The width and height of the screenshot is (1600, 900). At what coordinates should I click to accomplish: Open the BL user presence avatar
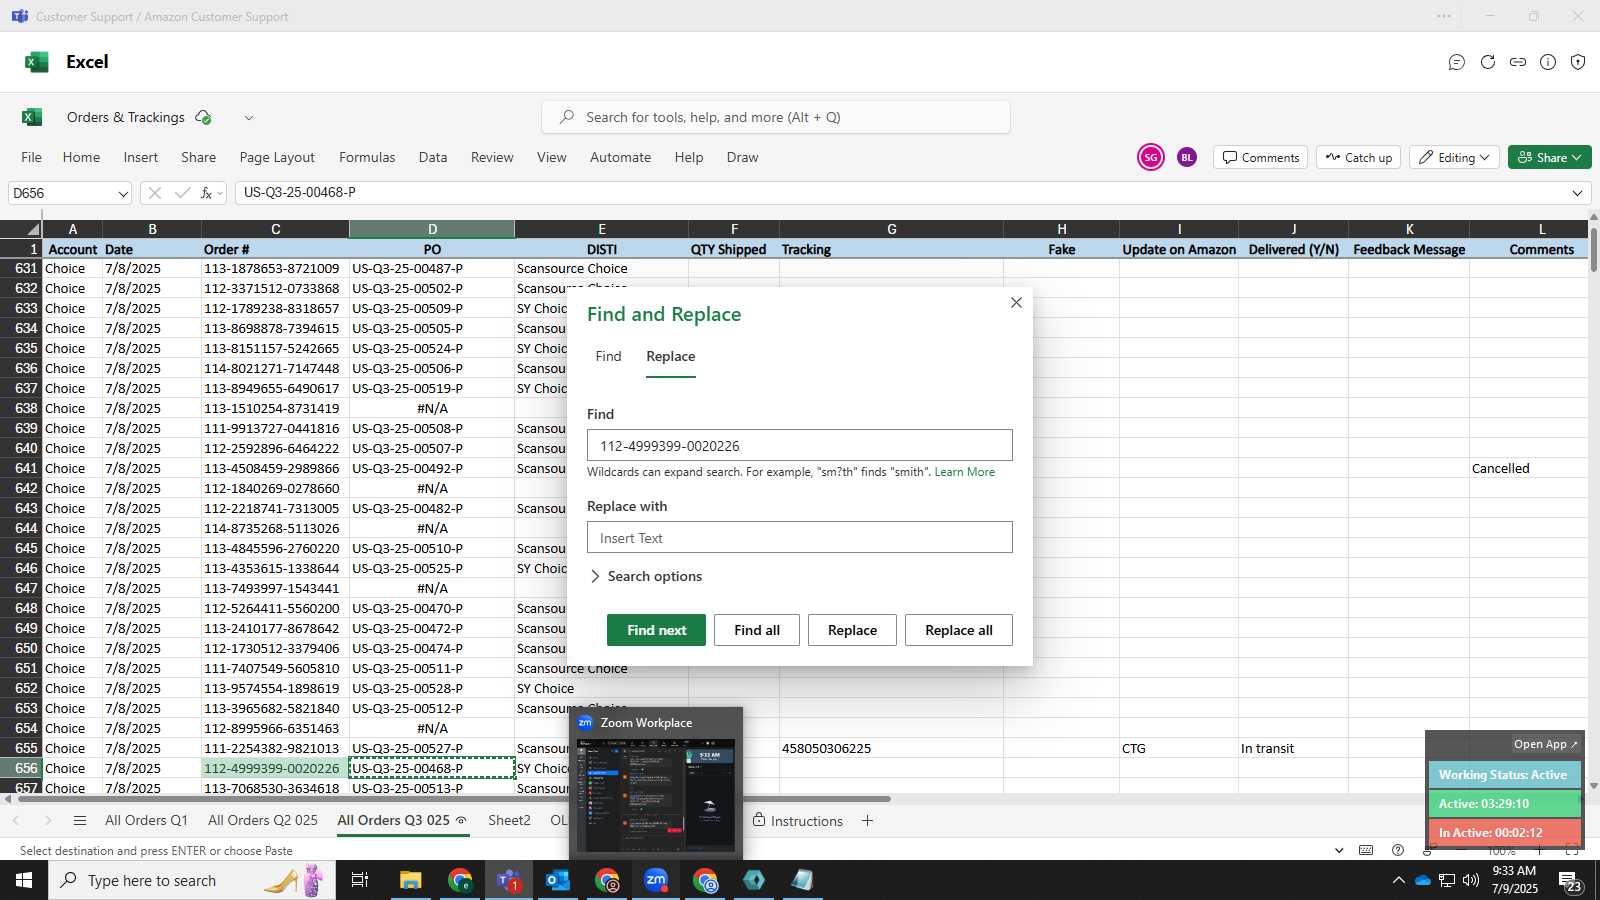1186,157
